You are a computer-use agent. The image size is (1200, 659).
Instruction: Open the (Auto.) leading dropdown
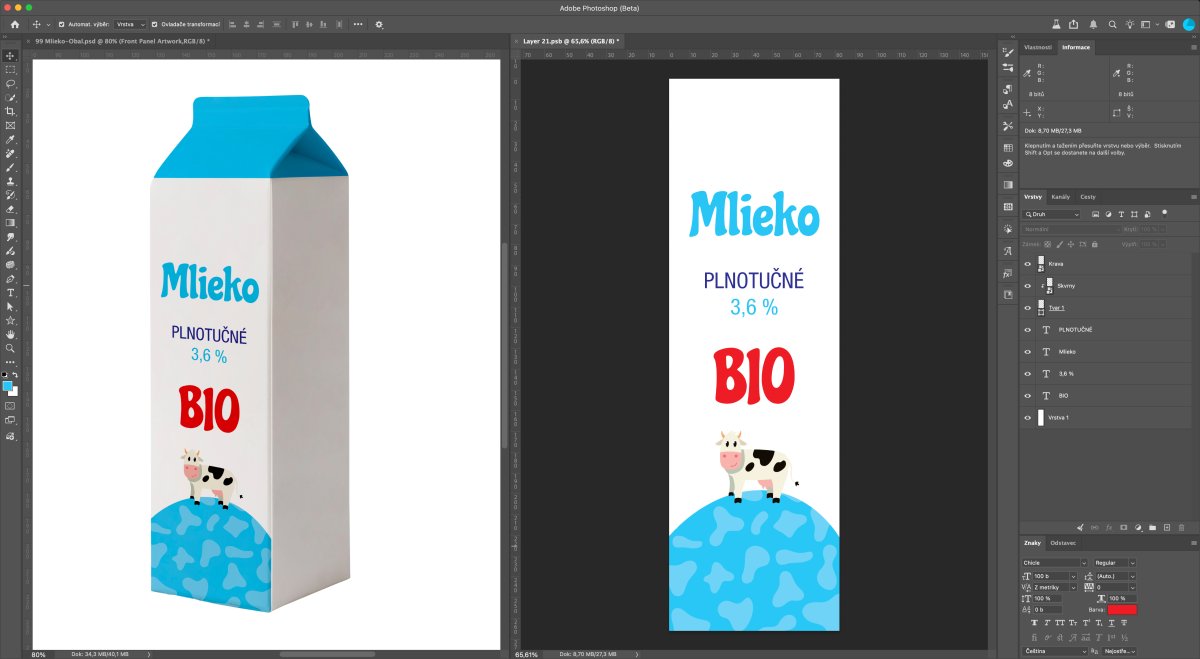(1116, 577)
